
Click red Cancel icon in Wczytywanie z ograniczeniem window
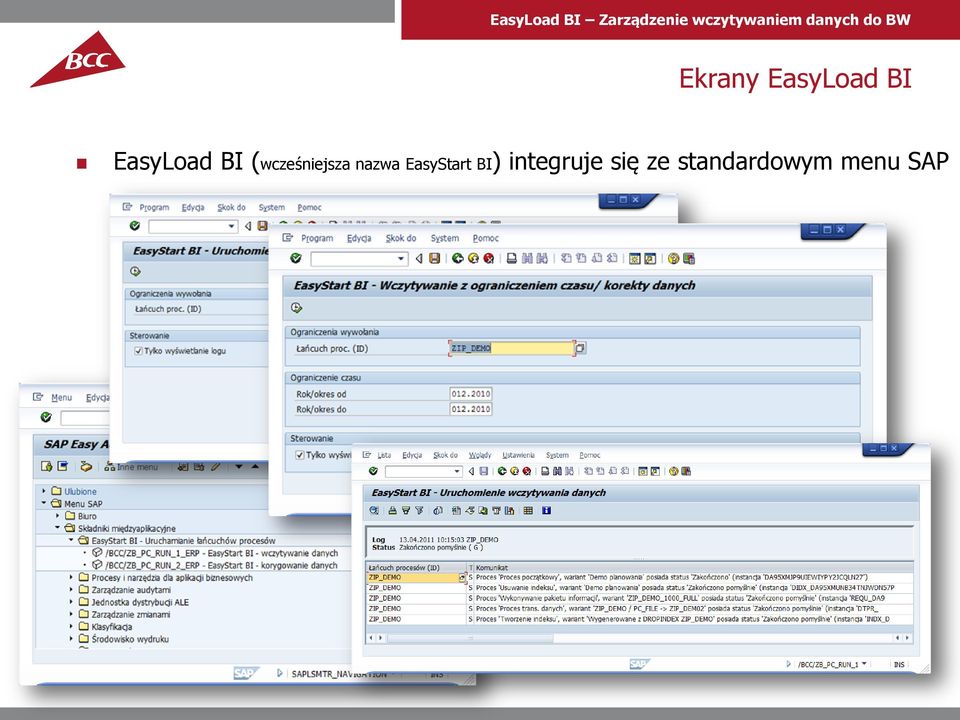pos(489,259)
